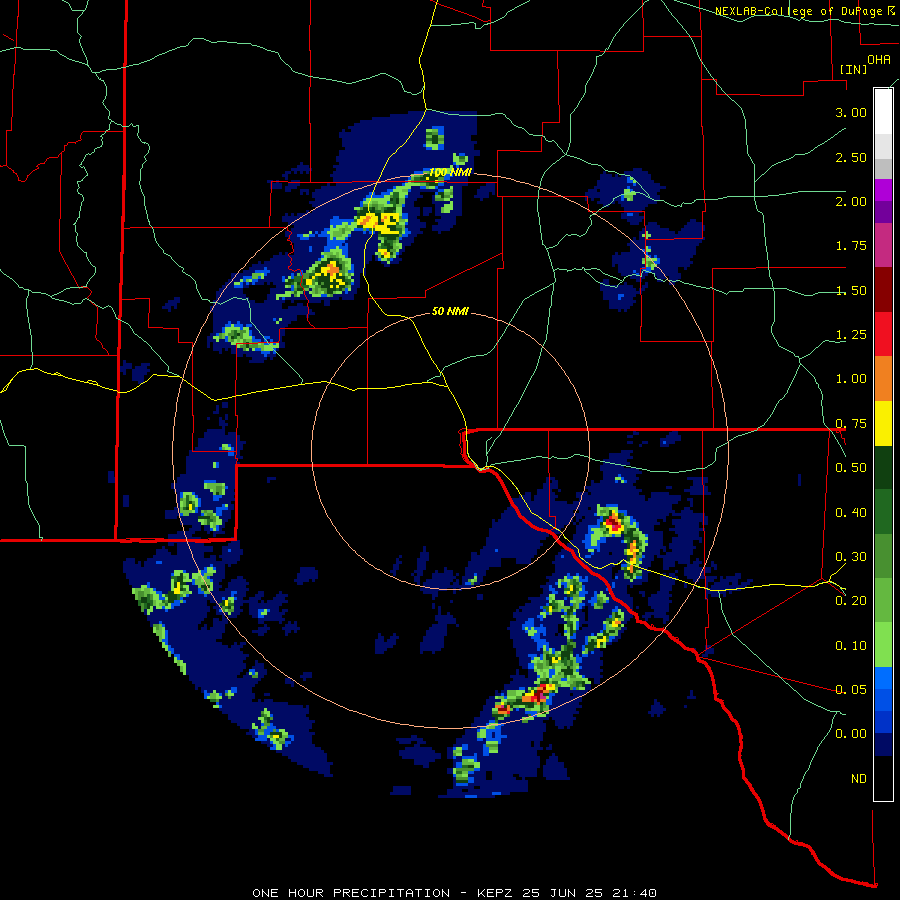This screenshot has height=900, width=900.
Task: Pick the navy legend swatch above ND
Action: pyautogui.click(x=883, y=744)
